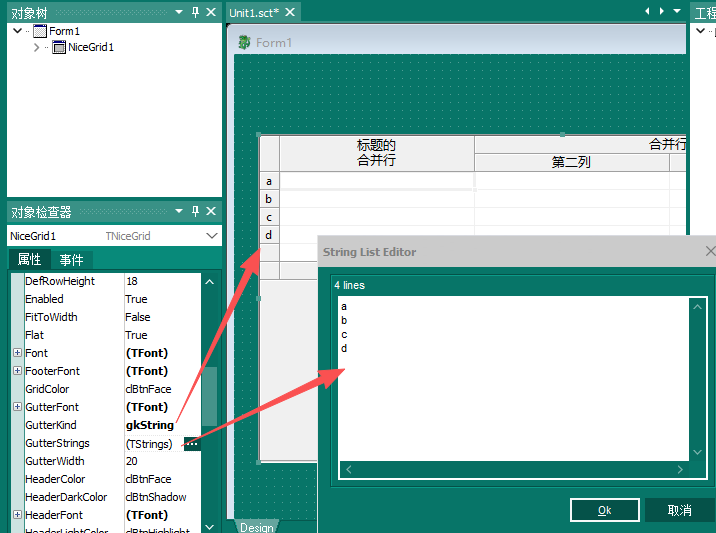716x533 pixels.
Task: Pin the 对象树 panel
Action: (x=195, y=12)
